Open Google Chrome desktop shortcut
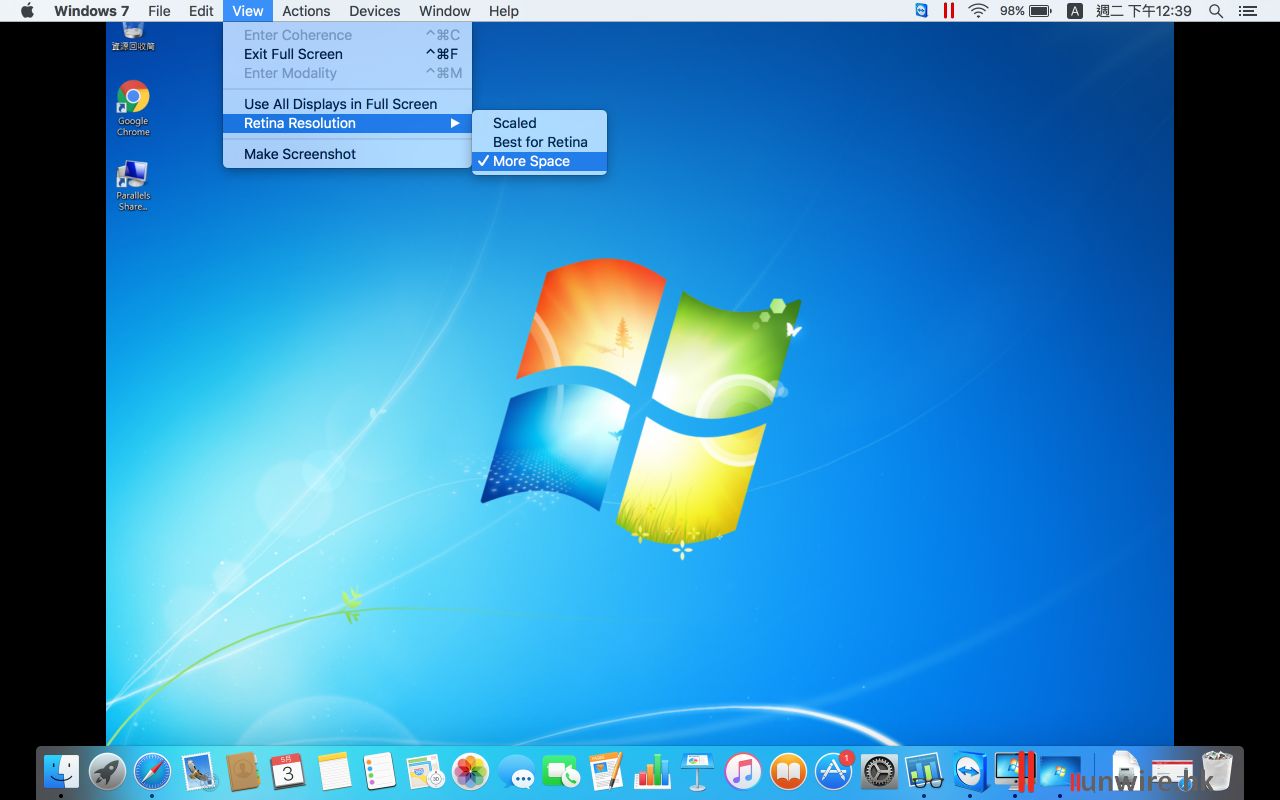This screenshot has height=800, width=1280. tap(133, 99)
